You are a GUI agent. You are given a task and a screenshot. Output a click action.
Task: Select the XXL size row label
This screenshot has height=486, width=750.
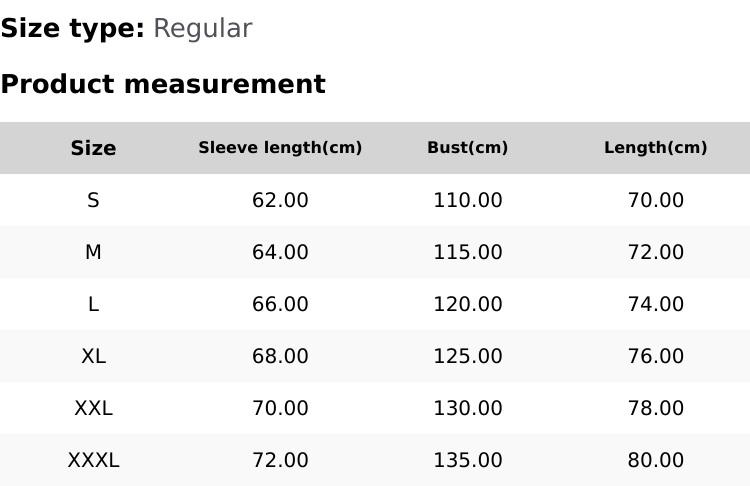[93, 408]
